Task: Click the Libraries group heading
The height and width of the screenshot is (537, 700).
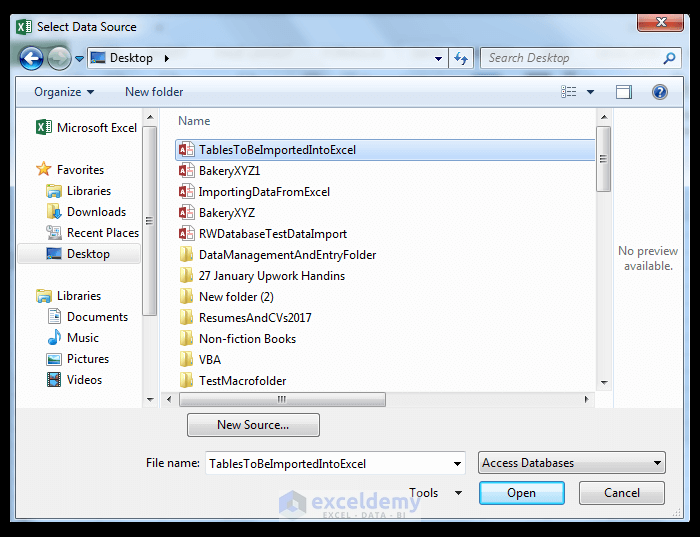Action: (68, 296)
